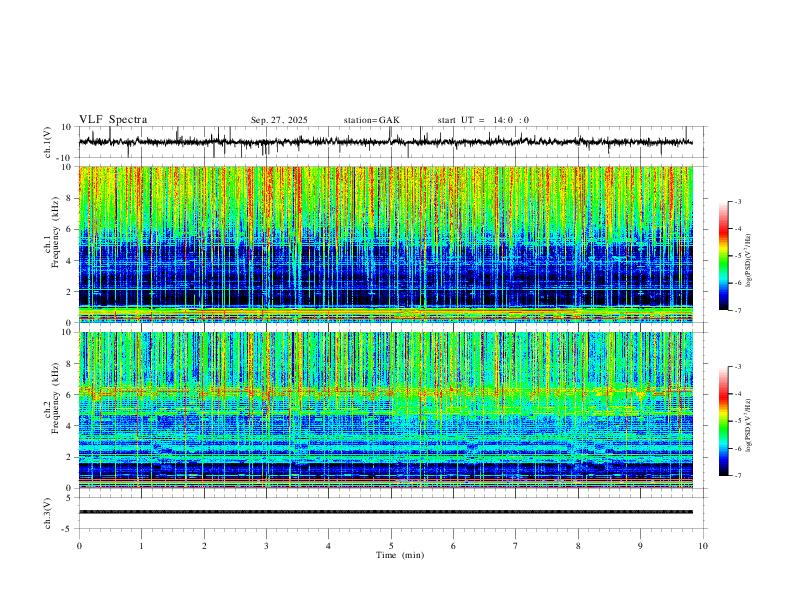
Task: Click the 5 minute mark on time axis
Action: [x=391, y=546]
